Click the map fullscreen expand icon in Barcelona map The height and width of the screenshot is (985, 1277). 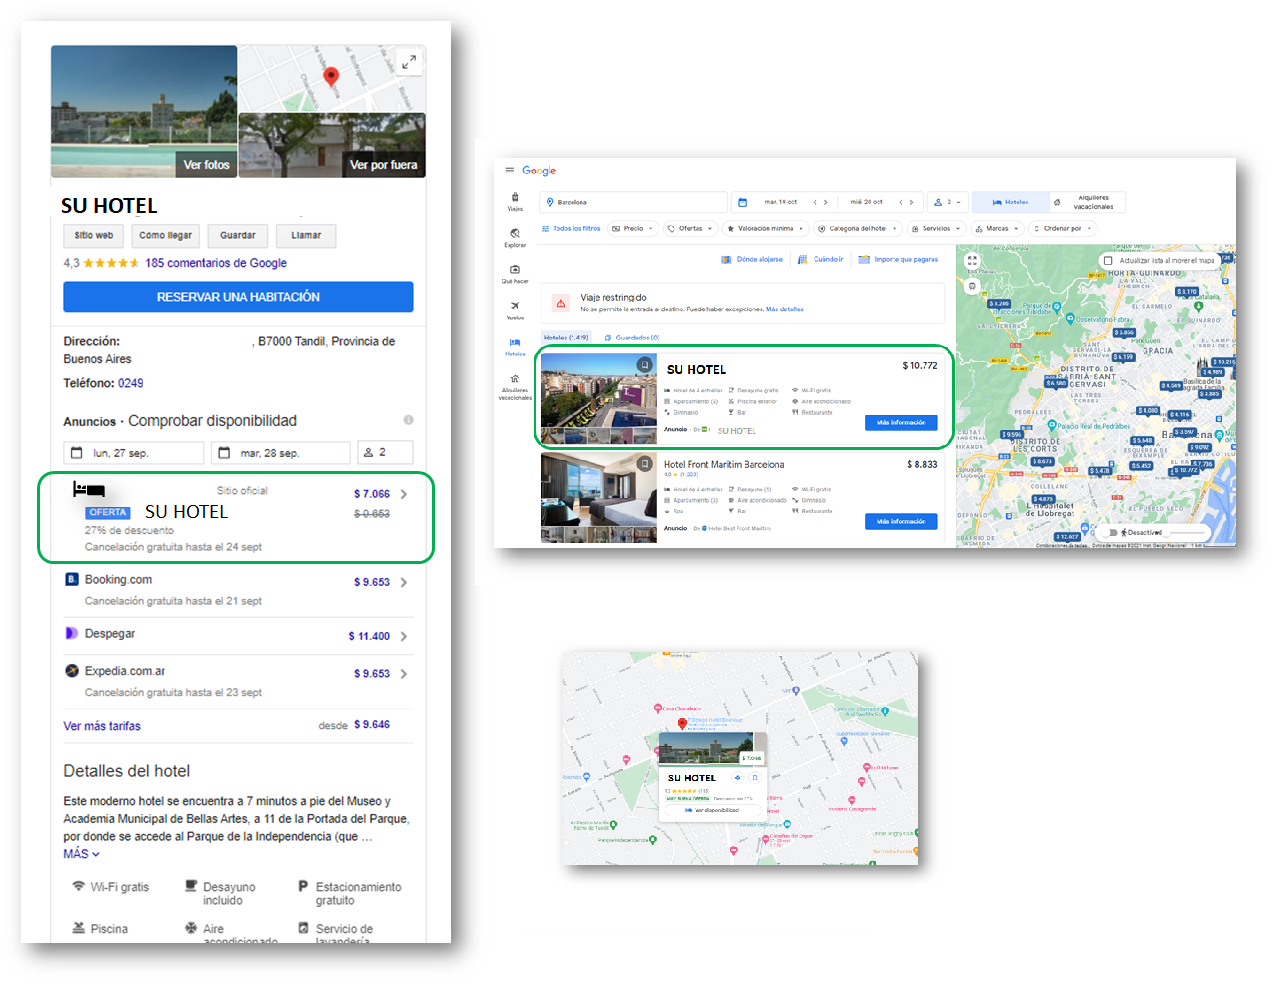(972, 260)
